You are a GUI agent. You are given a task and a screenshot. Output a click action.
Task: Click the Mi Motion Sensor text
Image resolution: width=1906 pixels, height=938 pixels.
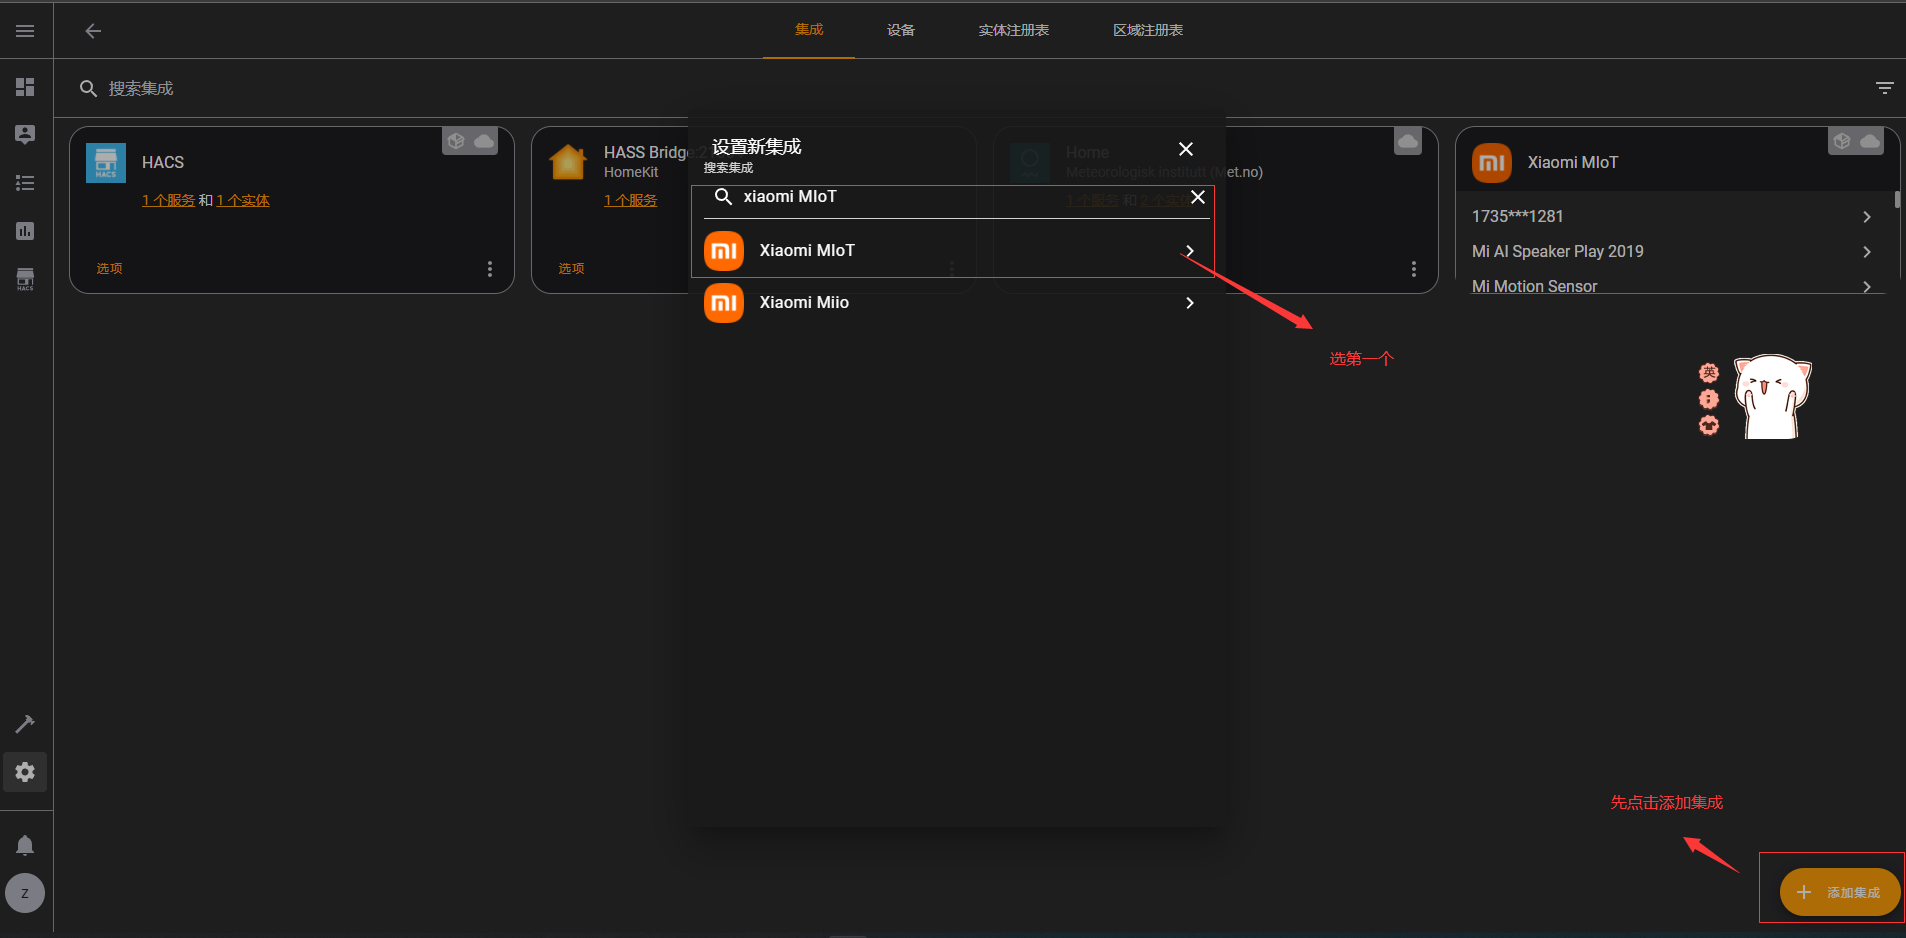click(1535, 287)
